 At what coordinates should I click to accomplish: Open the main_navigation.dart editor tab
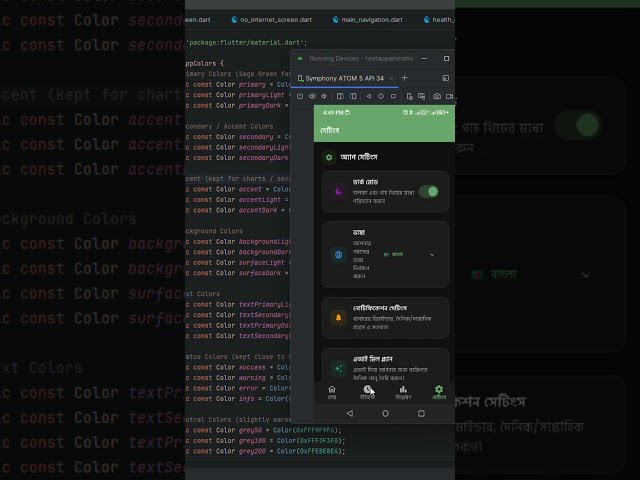click(x=368, y=20)
